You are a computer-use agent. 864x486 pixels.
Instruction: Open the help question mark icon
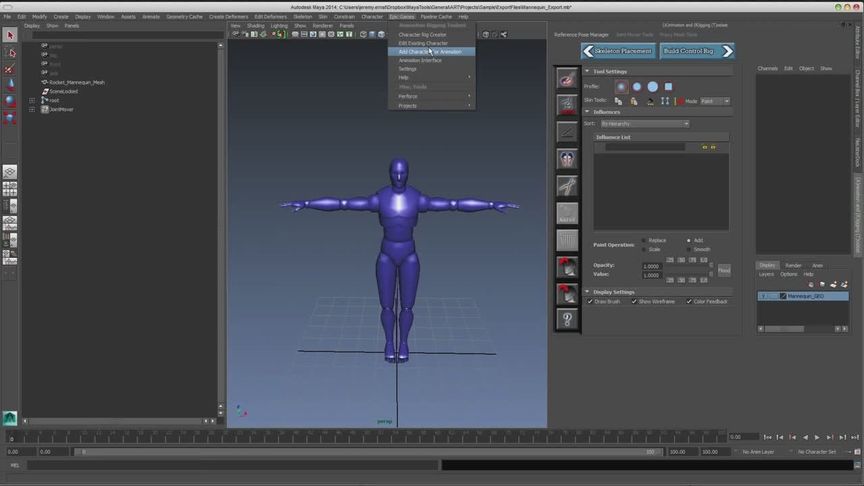click(x=567, y=320)
